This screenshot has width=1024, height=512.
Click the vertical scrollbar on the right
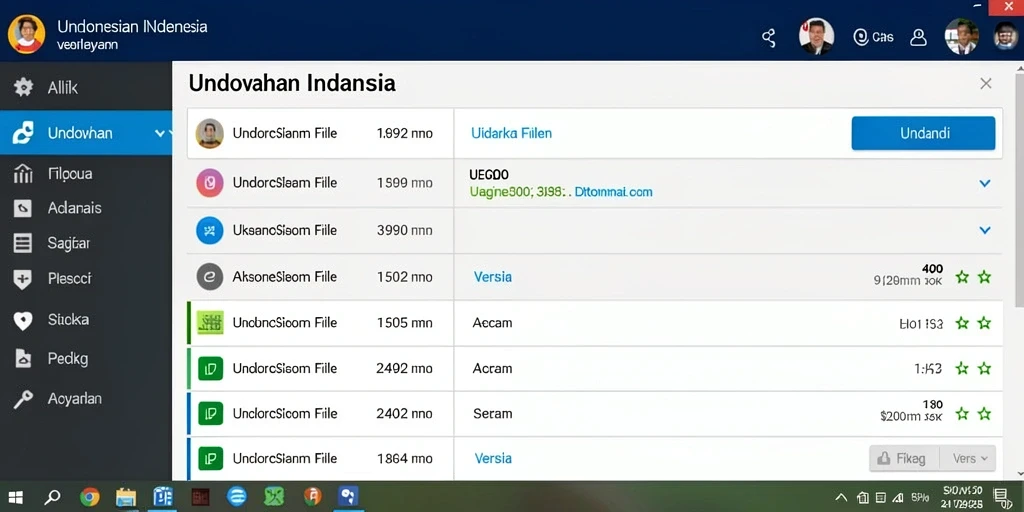point(1019,189)
